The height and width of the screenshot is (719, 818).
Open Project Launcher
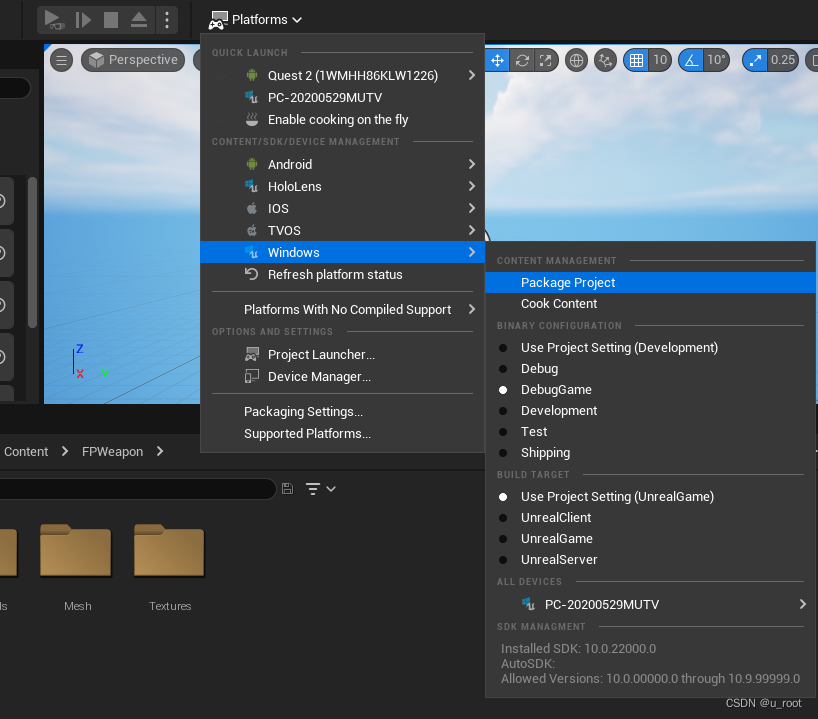click(342, 355)
